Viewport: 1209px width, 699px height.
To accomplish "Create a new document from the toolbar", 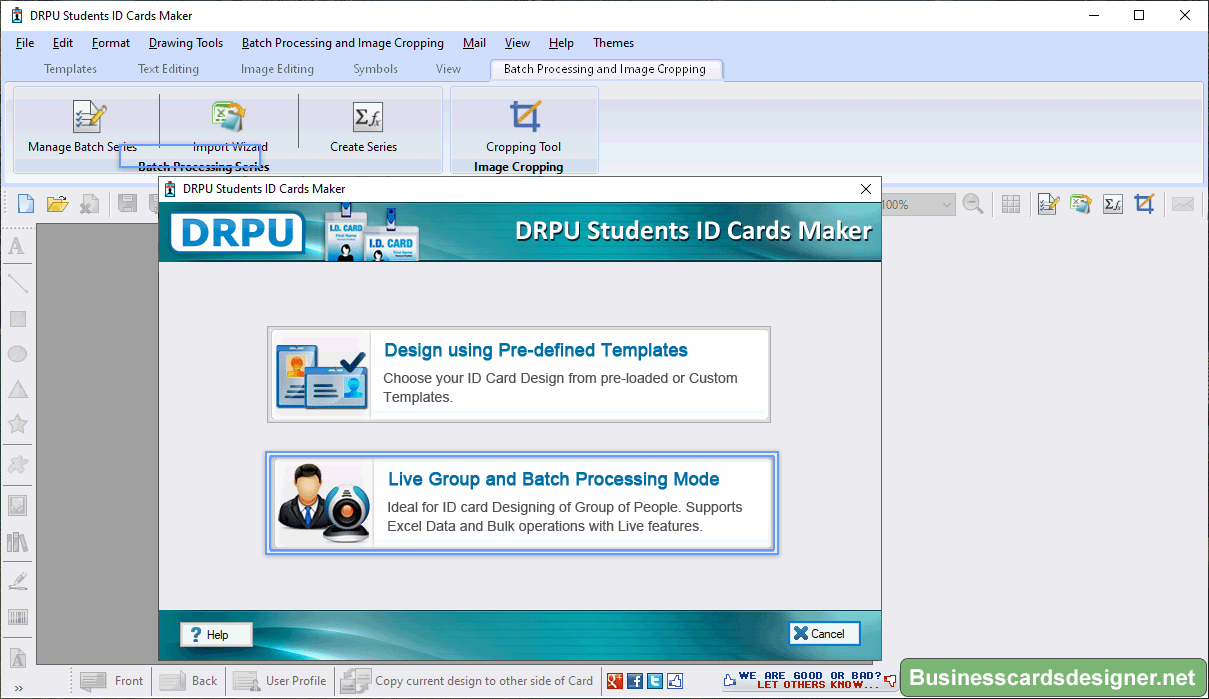I will (26, 204).
